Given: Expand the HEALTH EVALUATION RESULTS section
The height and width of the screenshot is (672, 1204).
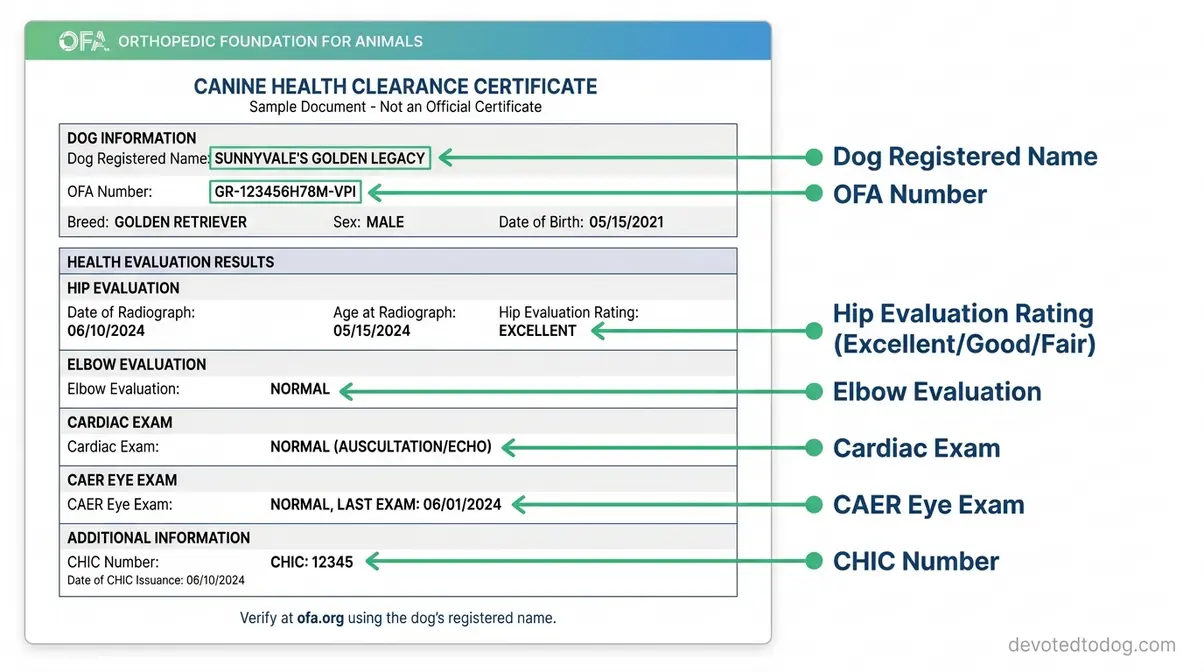Looking at the screenshot, I should pos(170,261).
